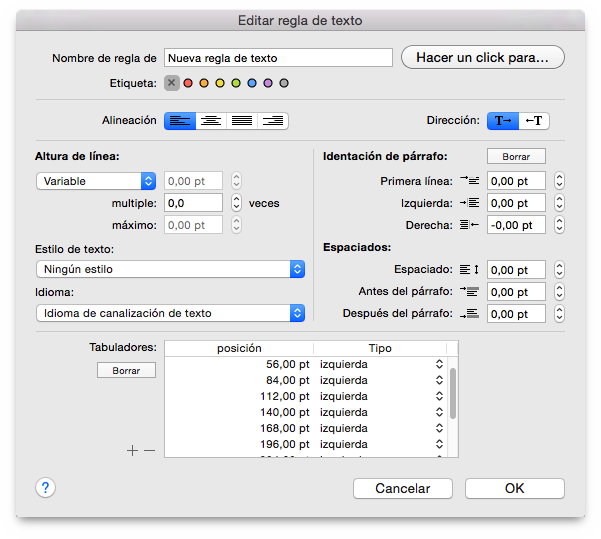Select right text alignment

point(273,121)
